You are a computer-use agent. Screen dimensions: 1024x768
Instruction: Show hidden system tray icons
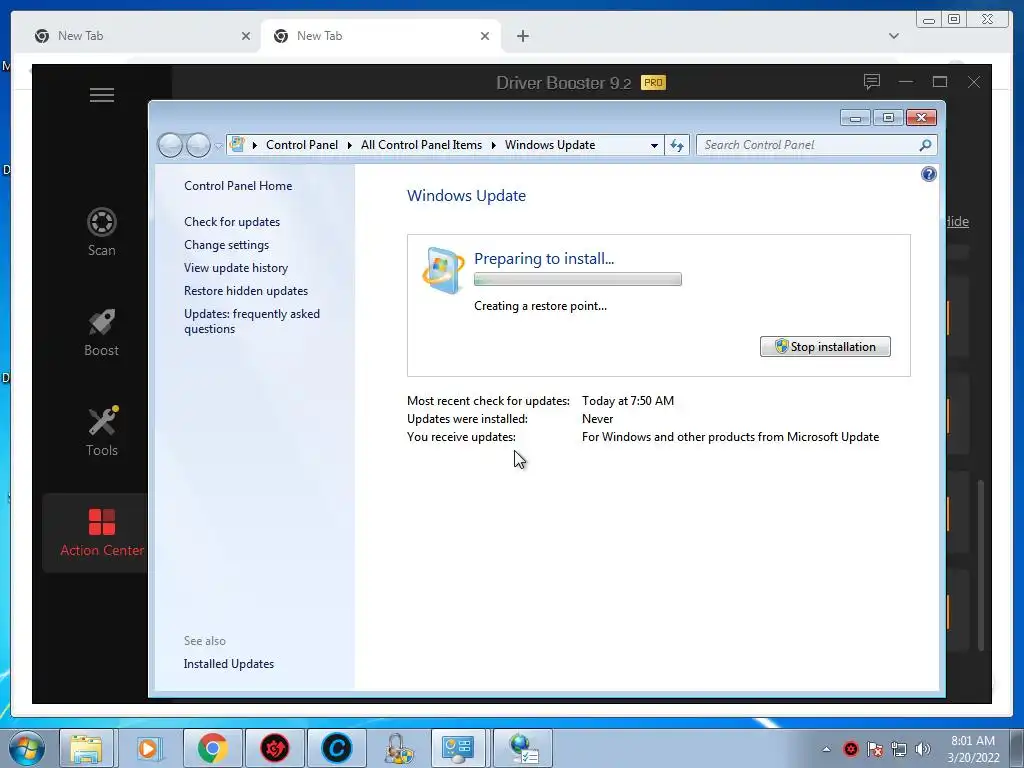[826, 749]
